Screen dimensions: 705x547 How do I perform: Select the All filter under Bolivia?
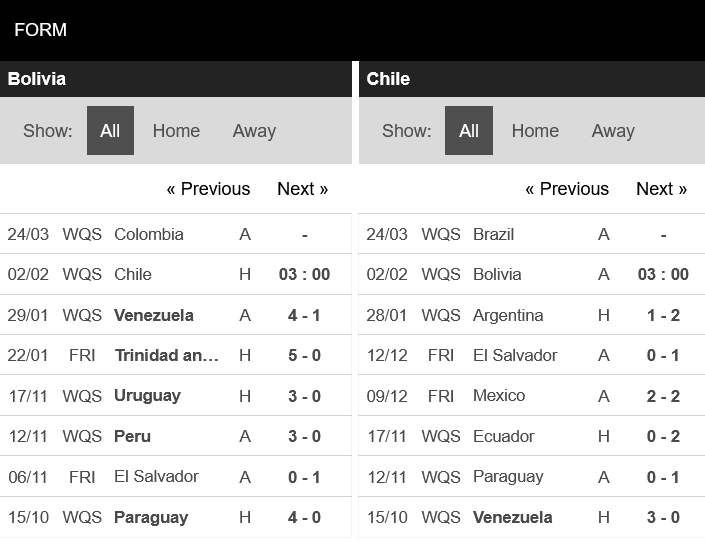coord(110,131)
